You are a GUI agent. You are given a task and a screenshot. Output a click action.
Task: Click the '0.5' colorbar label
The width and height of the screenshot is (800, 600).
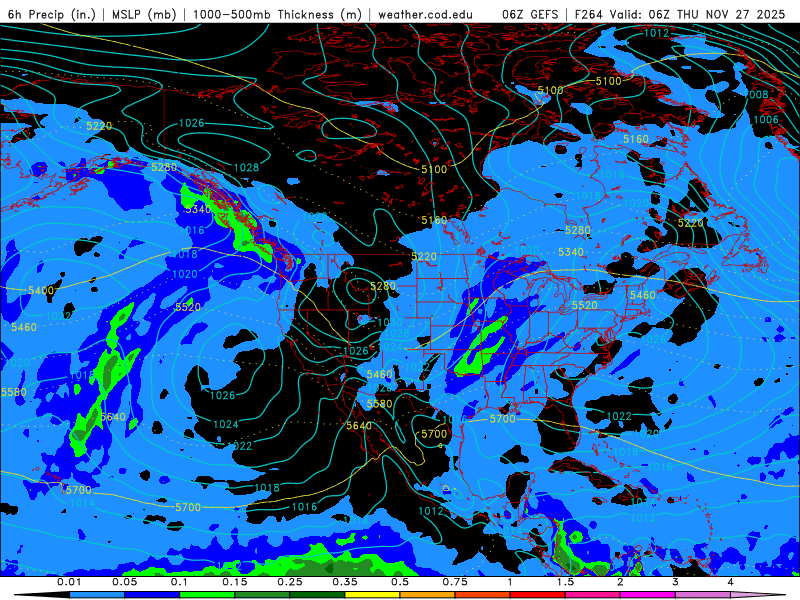(x=400, y=582)
